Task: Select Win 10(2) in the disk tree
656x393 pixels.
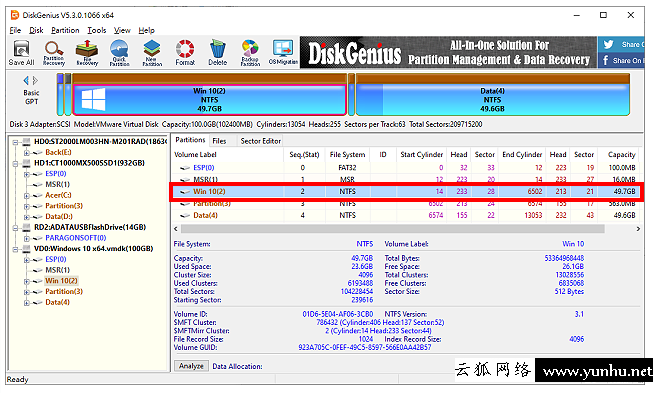Action: tap(61, 281)
